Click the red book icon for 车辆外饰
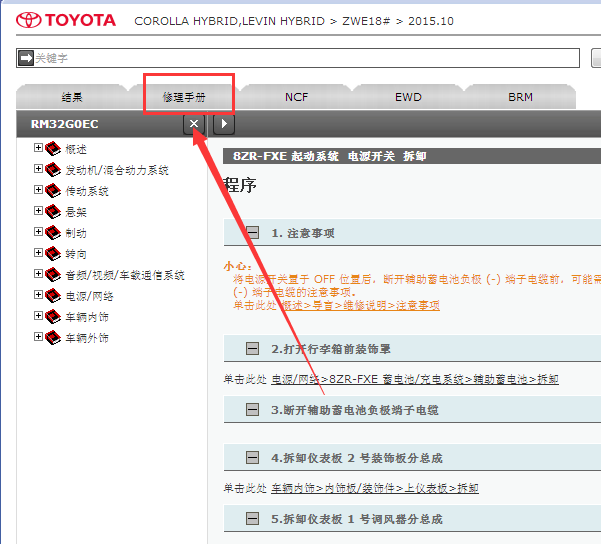Image resolution: width=601 pixels, height=544 pixels. click(53, 338)
